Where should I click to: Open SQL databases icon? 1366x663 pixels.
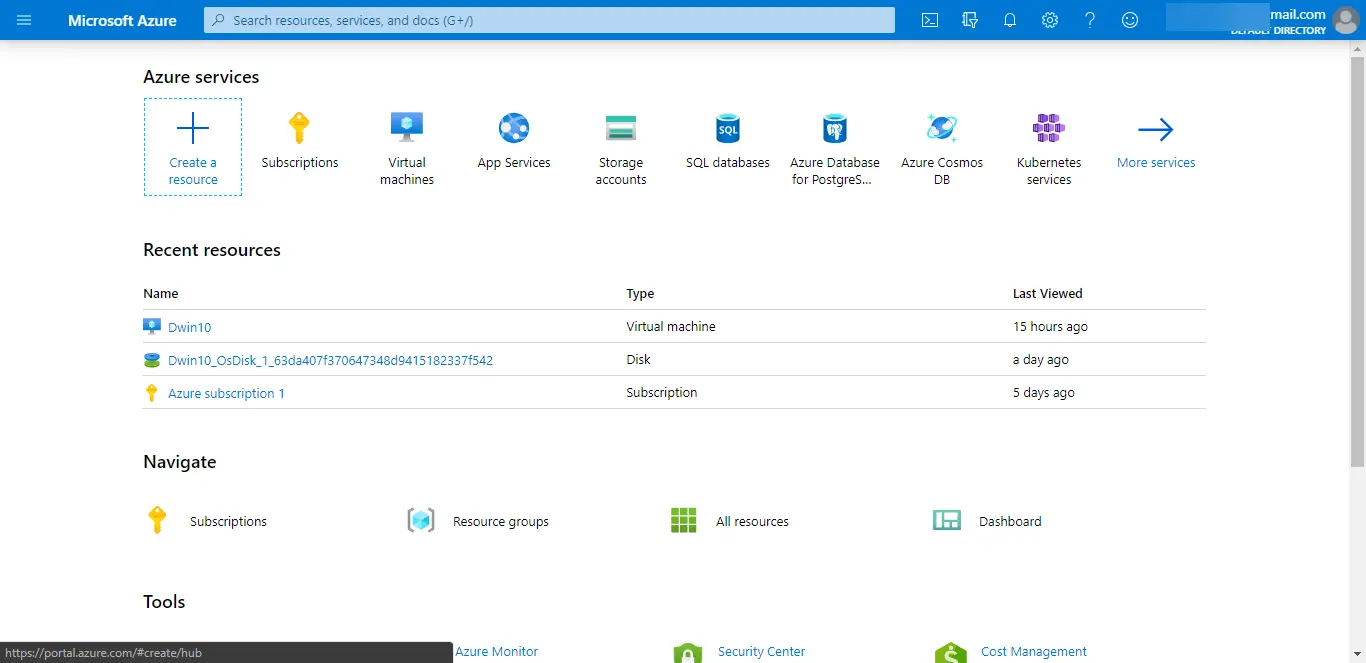coord(728,128)
